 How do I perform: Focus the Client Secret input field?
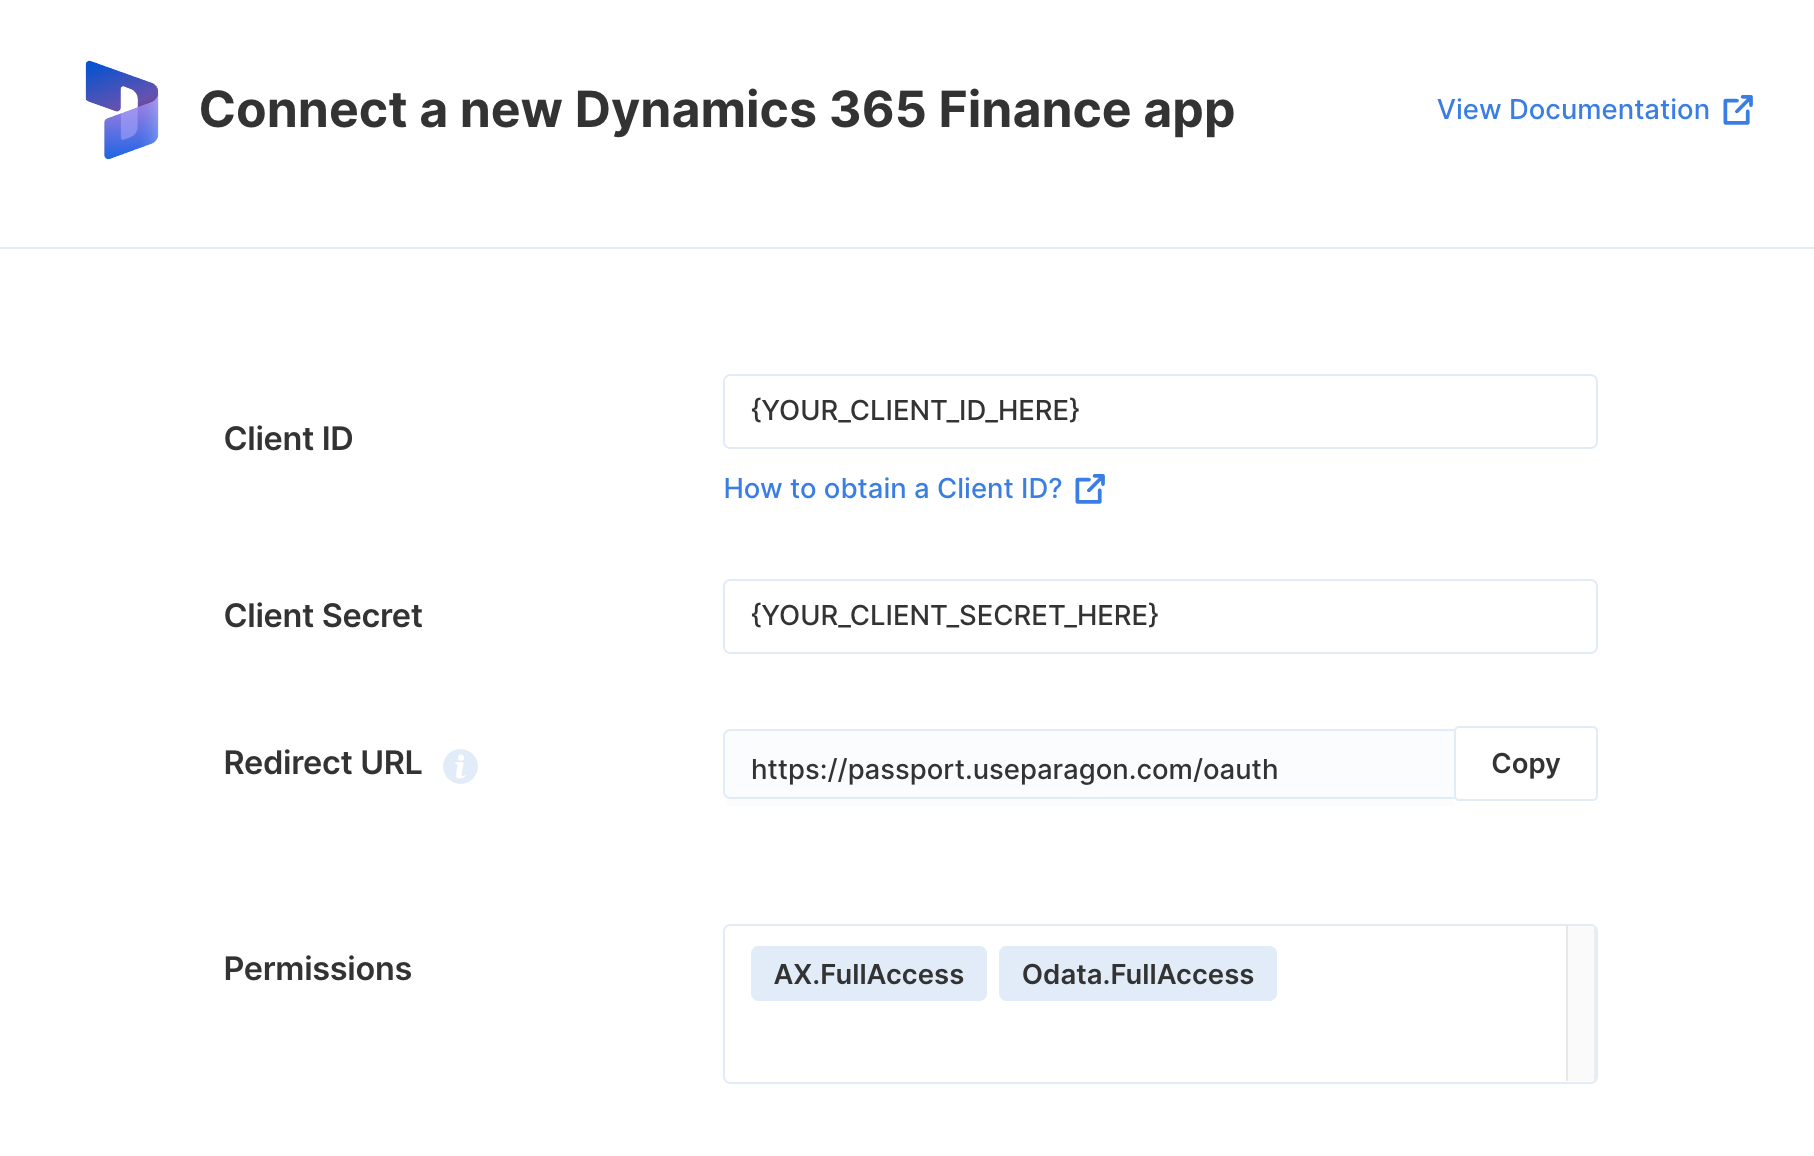1160,616
